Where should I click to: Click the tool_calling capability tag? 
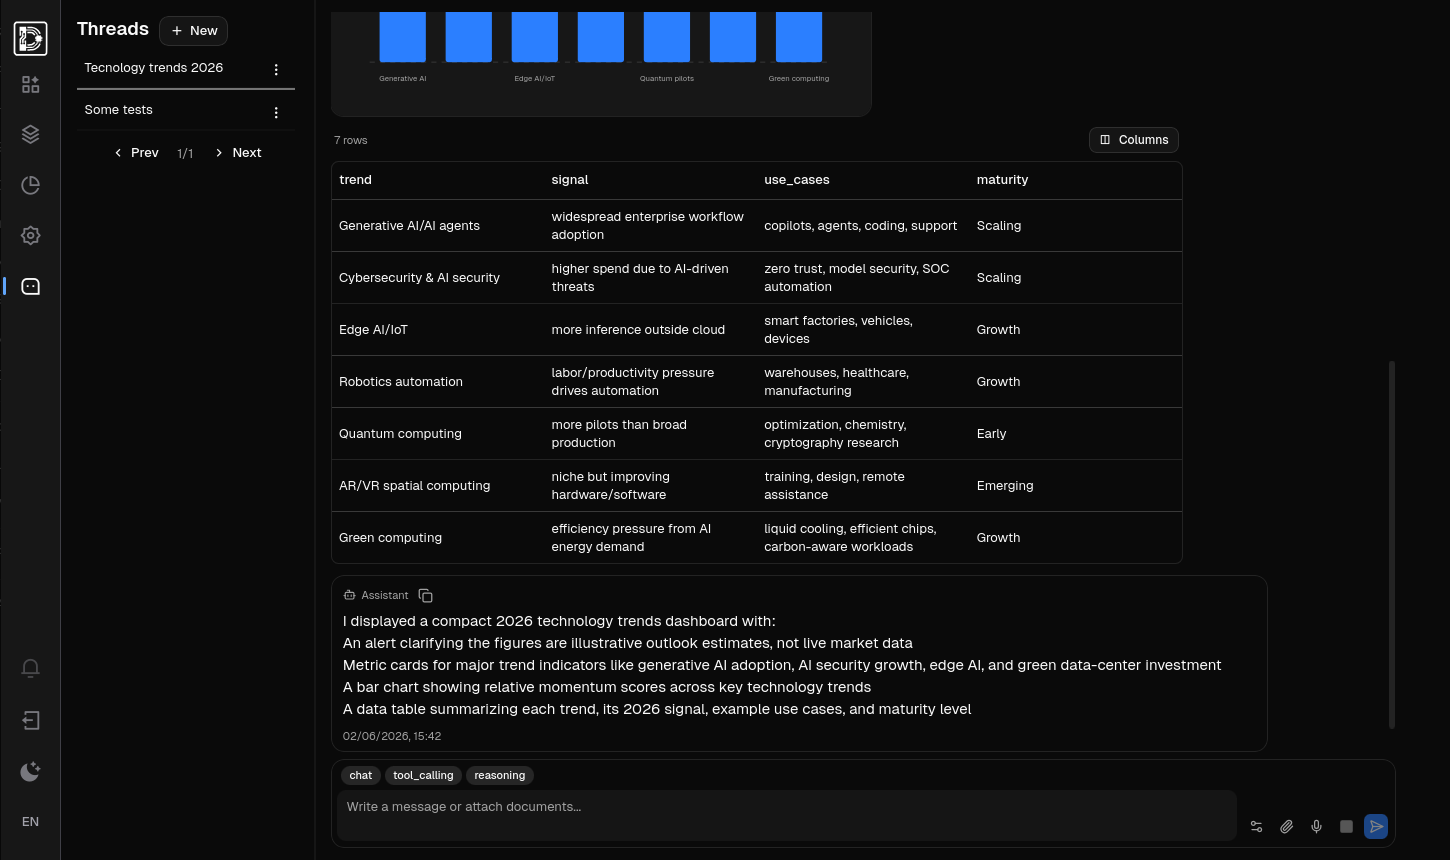click(x=423, y=775)
